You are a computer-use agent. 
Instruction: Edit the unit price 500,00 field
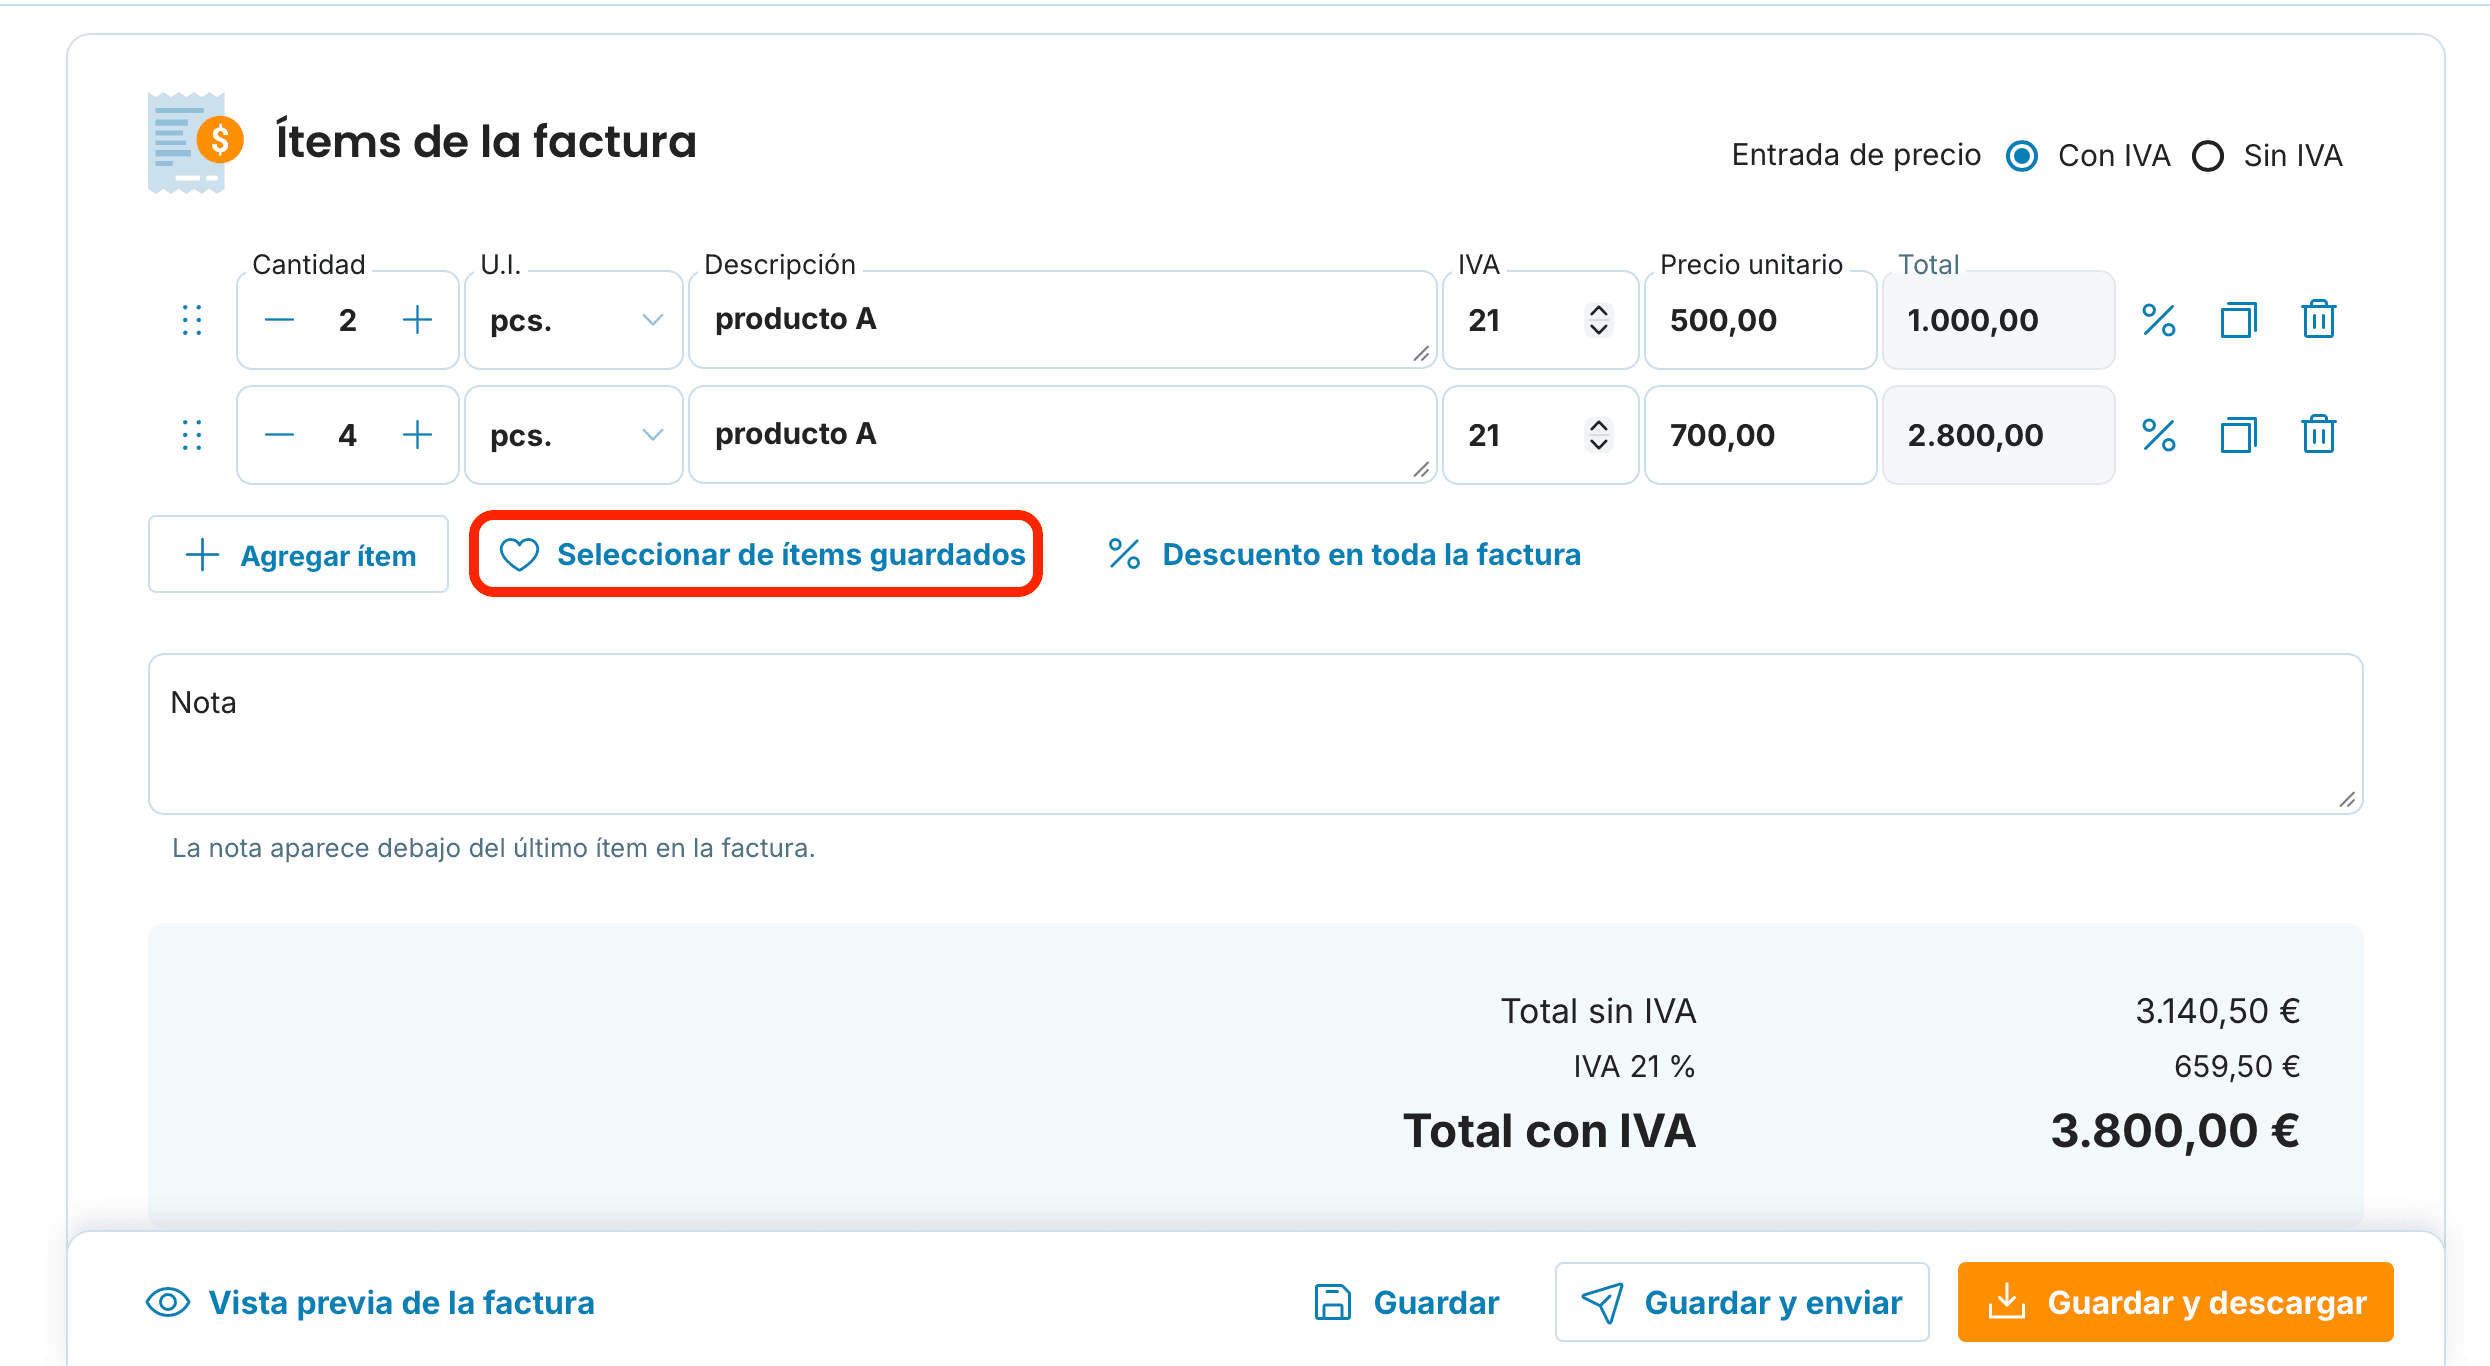[1761, 320]
